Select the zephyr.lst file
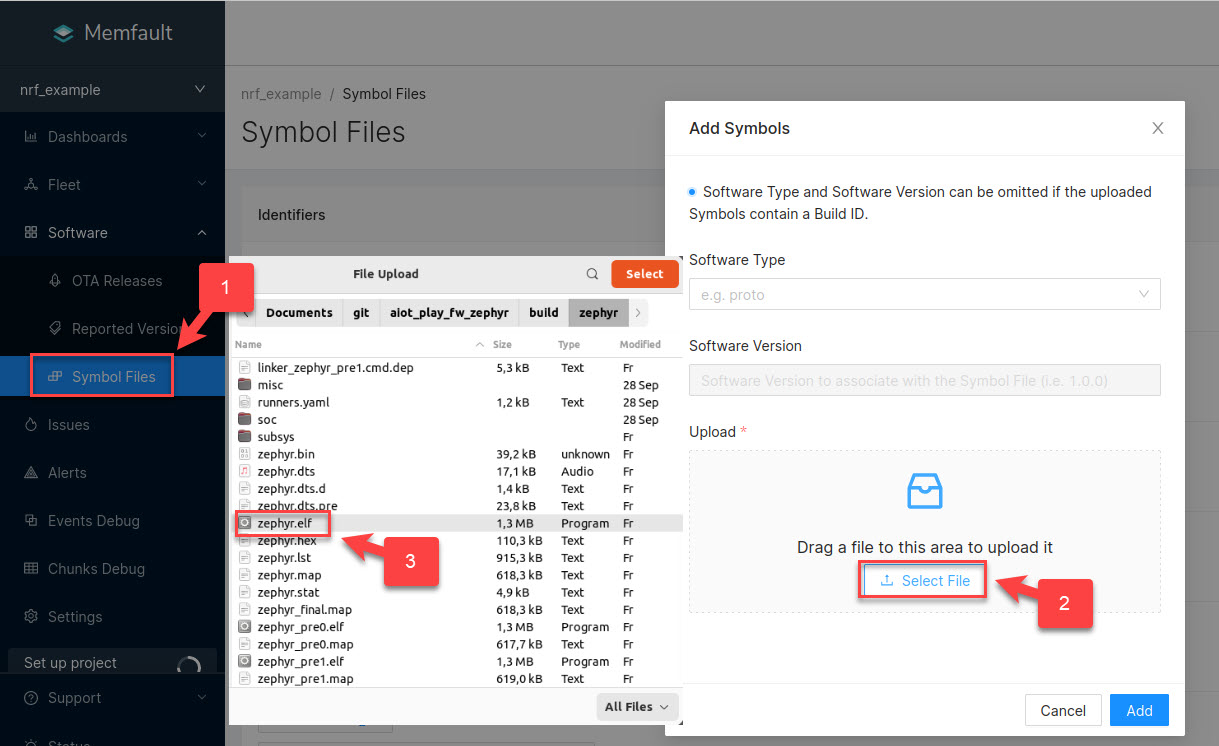The width and height of the screenshot is (1219, 746). (x=457, y=558)
